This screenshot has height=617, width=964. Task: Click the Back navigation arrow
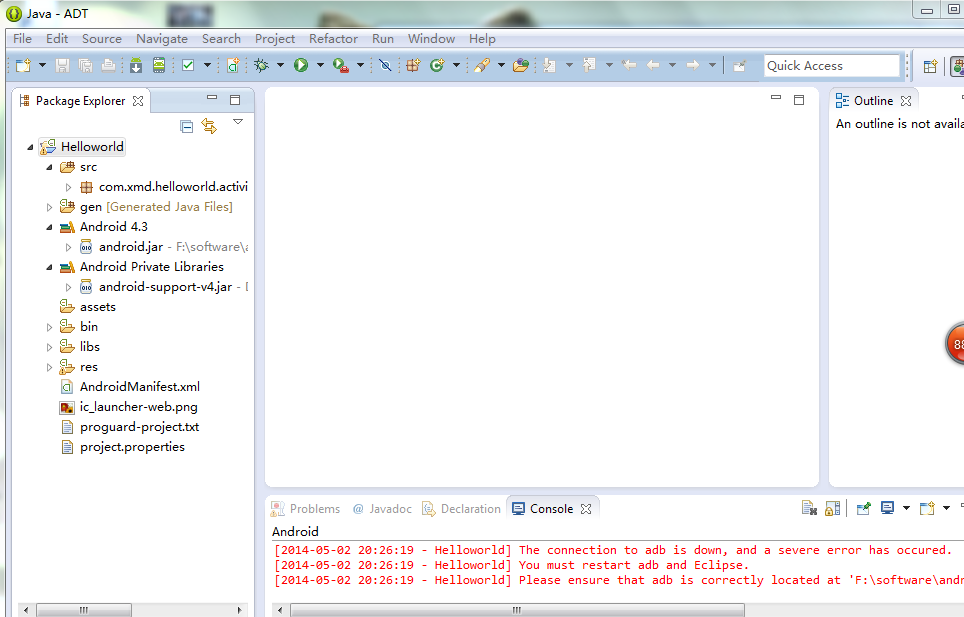pos(653,65)
